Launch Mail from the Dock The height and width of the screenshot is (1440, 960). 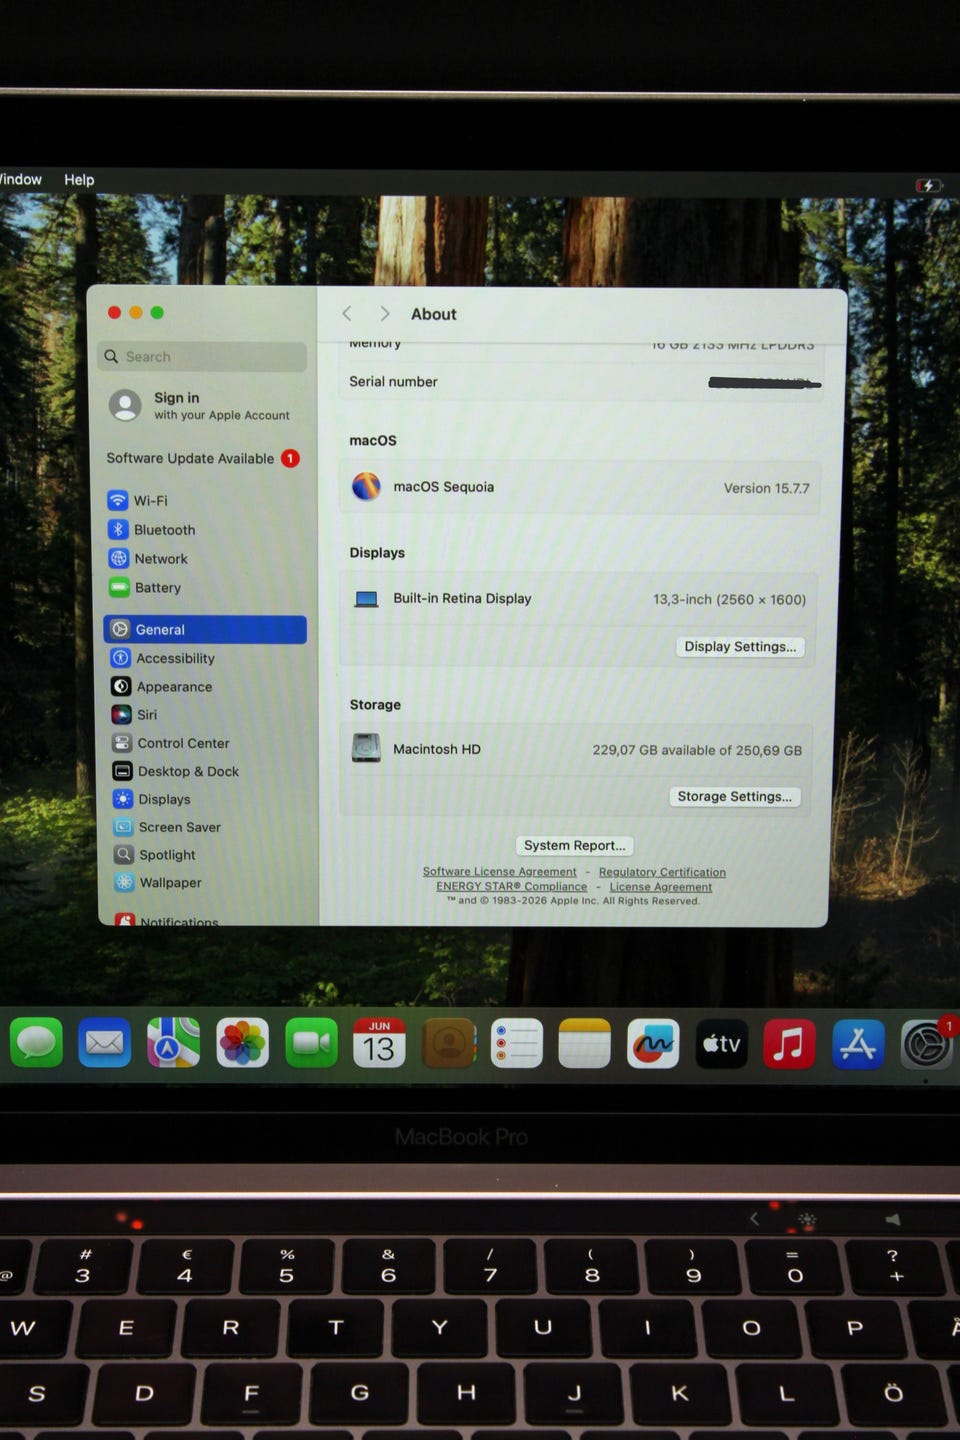[105, 1043]
